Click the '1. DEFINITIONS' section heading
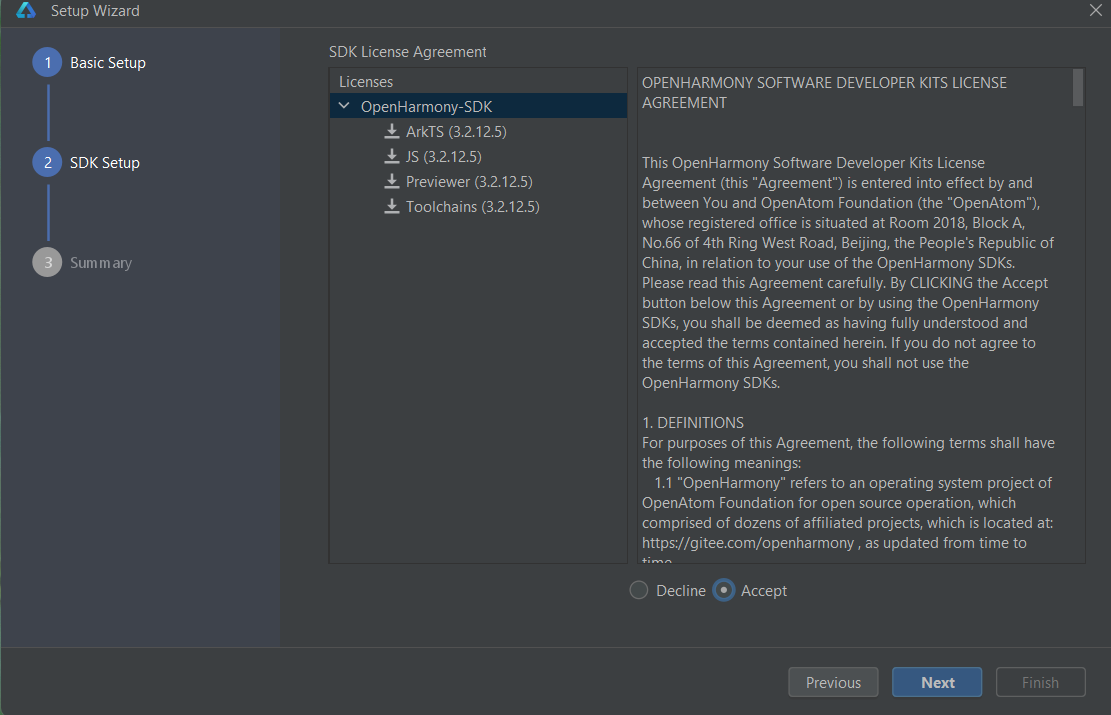 [693, 423]
